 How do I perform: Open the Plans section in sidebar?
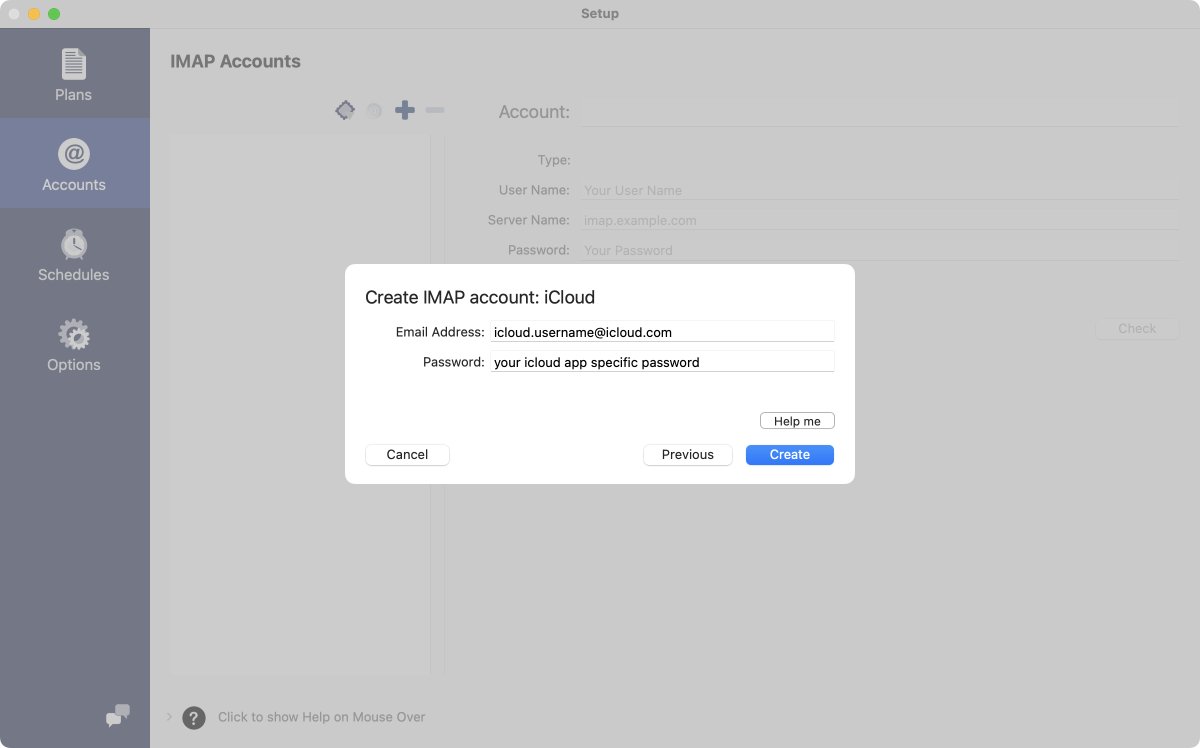[73, 72]
